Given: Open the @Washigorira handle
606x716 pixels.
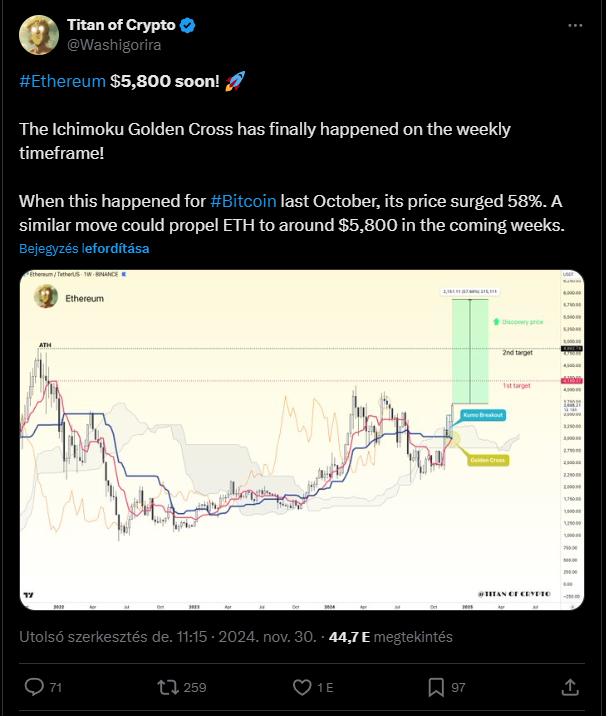Looking at the screenshot, I should (114, 45).
